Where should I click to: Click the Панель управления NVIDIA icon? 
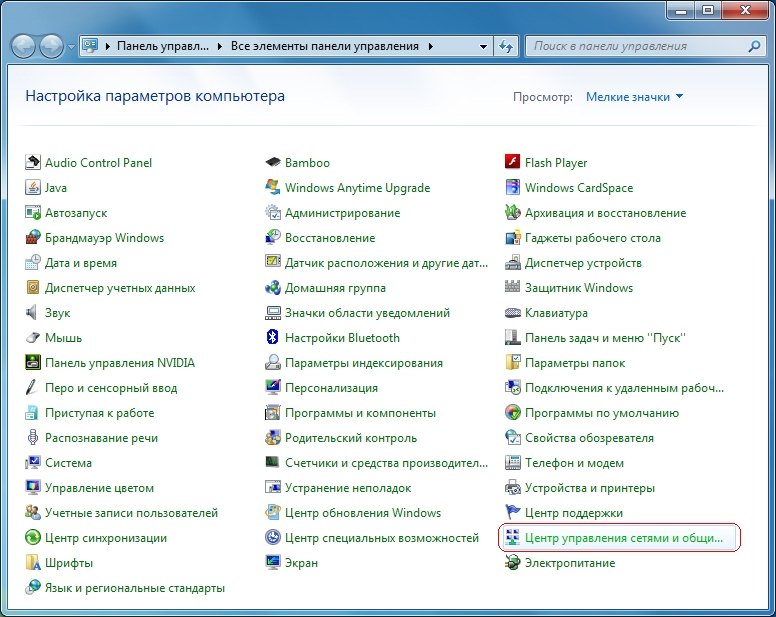point(33,363)
